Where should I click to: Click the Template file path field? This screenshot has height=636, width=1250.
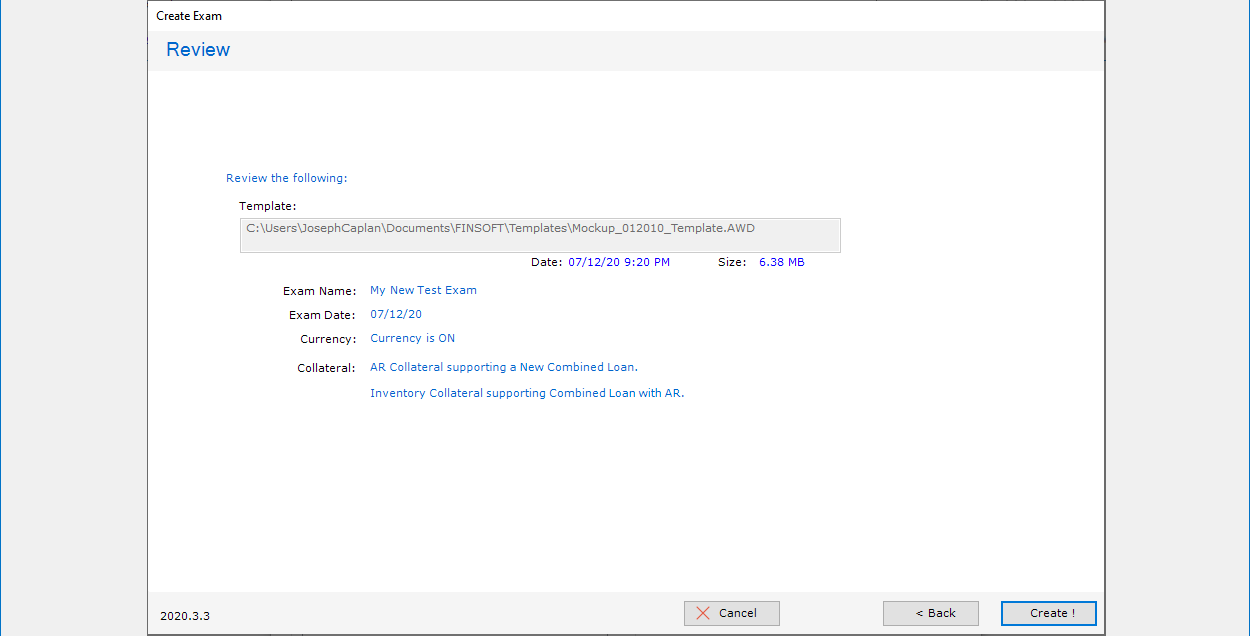tap(540, 235)
